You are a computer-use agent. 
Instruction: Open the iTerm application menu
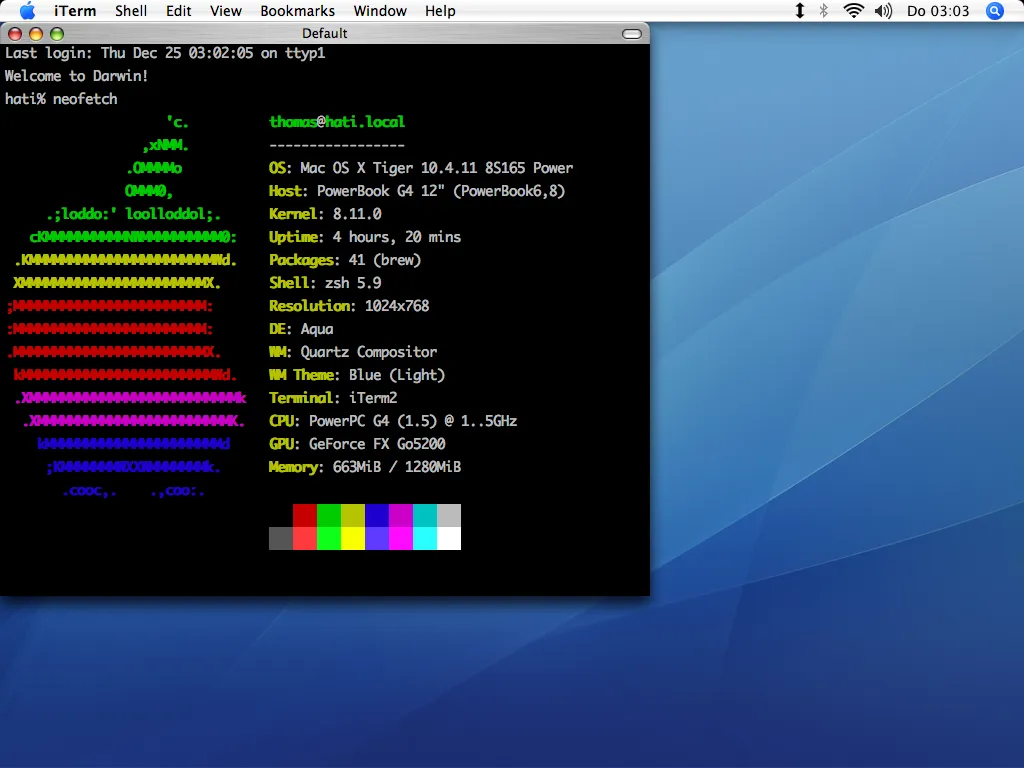(75, 11)
